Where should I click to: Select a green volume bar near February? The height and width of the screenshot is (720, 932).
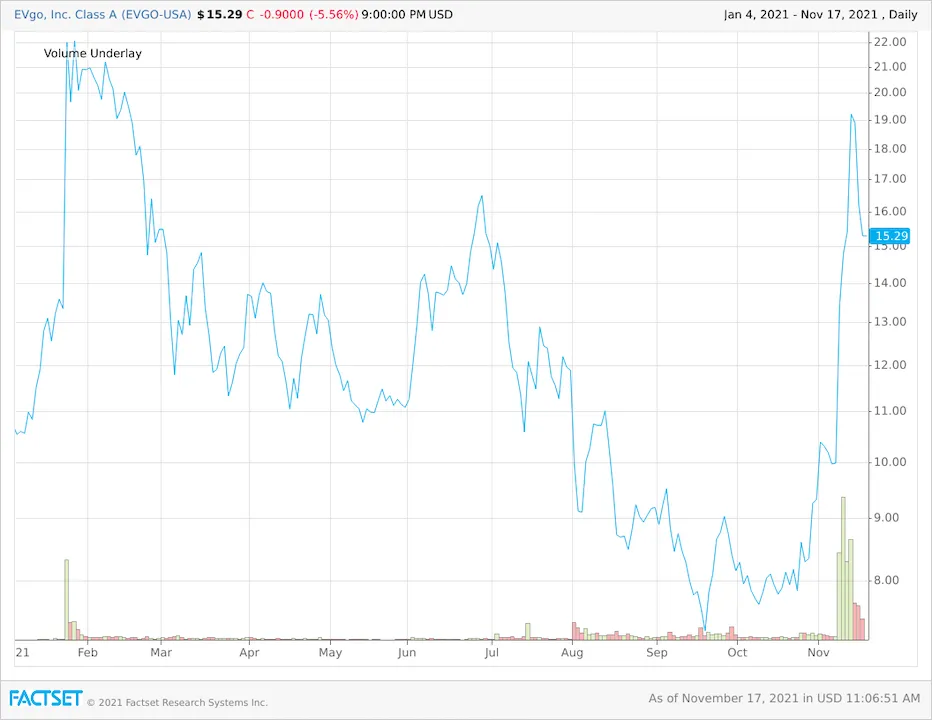pyautogui.click(x=64, y=595)
